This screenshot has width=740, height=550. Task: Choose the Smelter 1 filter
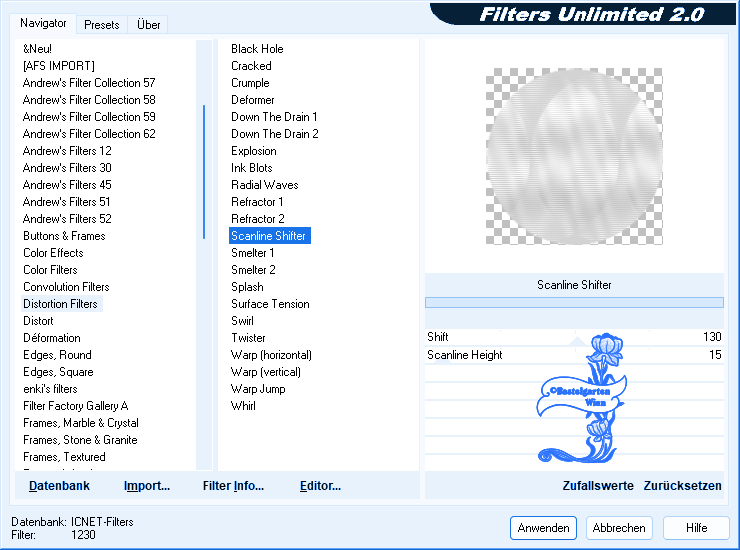point(252,253)
